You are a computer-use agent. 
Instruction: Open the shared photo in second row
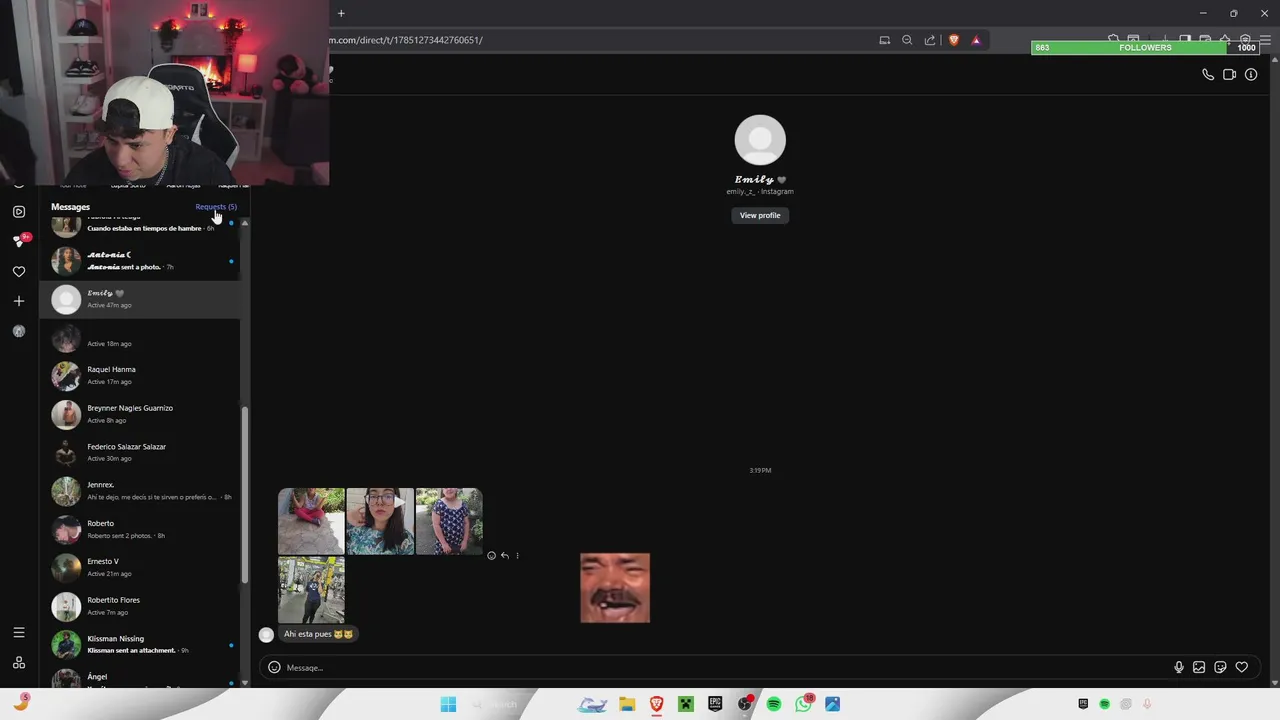(x=311, y=590)
